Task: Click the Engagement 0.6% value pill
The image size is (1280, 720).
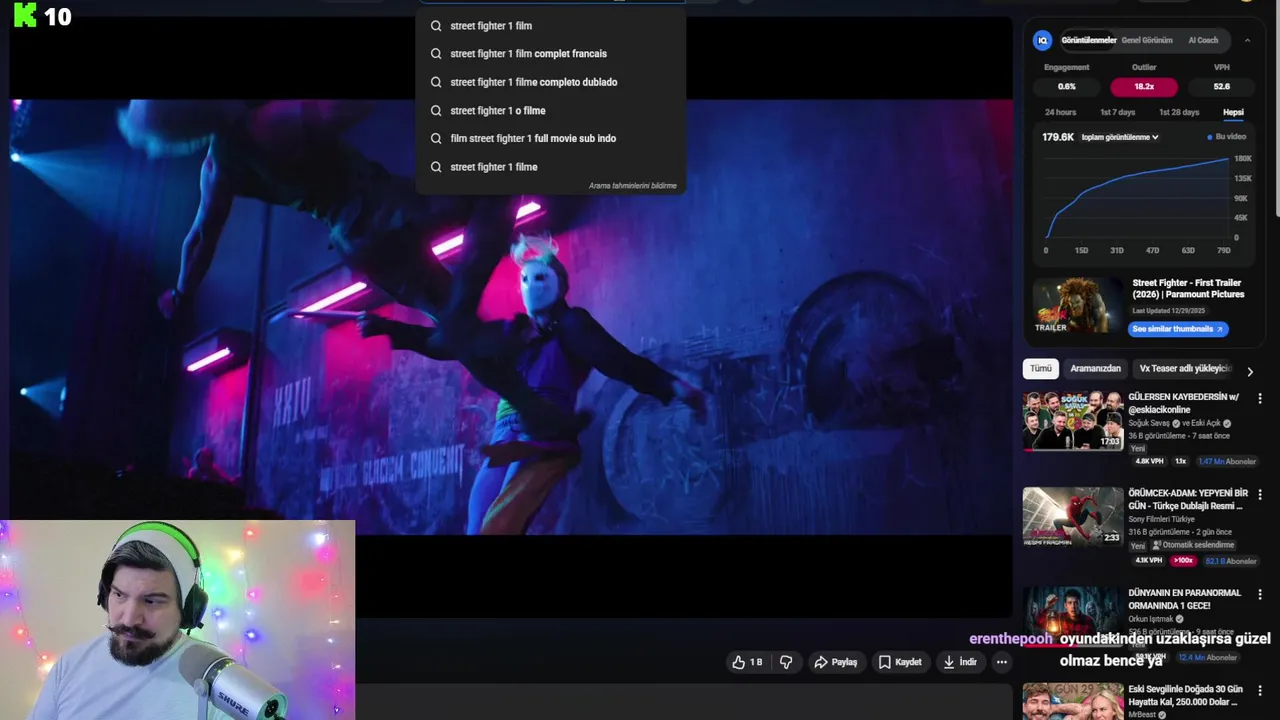Action: pos(1067,87)
